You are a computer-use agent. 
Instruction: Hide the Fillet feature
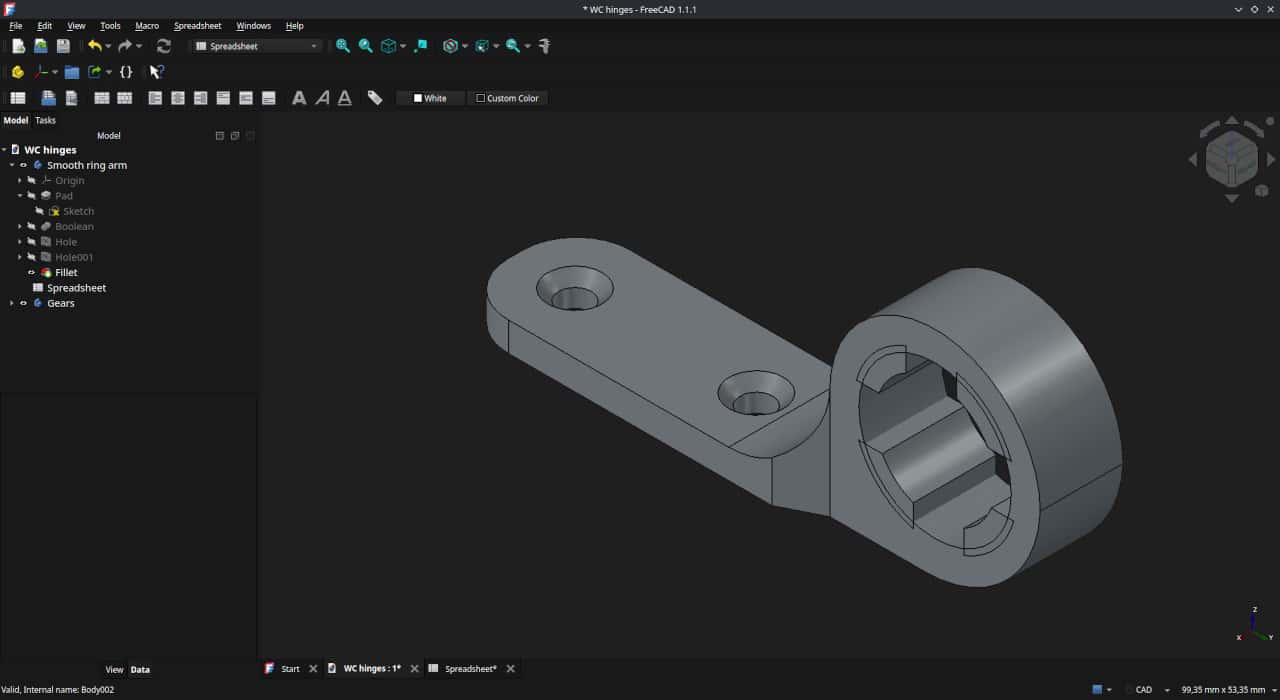(x=31, y=272)
